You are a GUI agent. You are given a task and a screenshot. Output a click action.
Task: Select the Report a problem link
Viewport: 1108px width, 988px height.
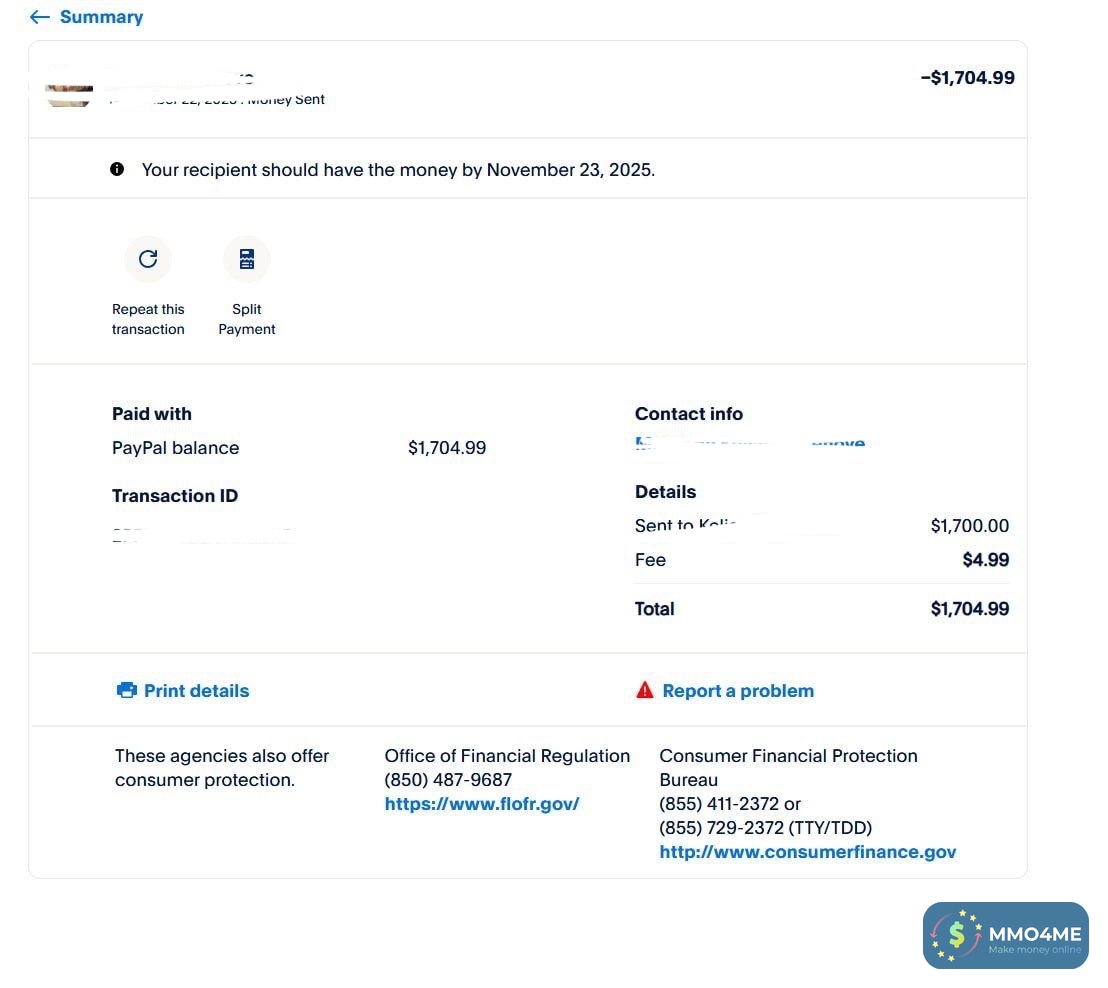tap(738, 691)
